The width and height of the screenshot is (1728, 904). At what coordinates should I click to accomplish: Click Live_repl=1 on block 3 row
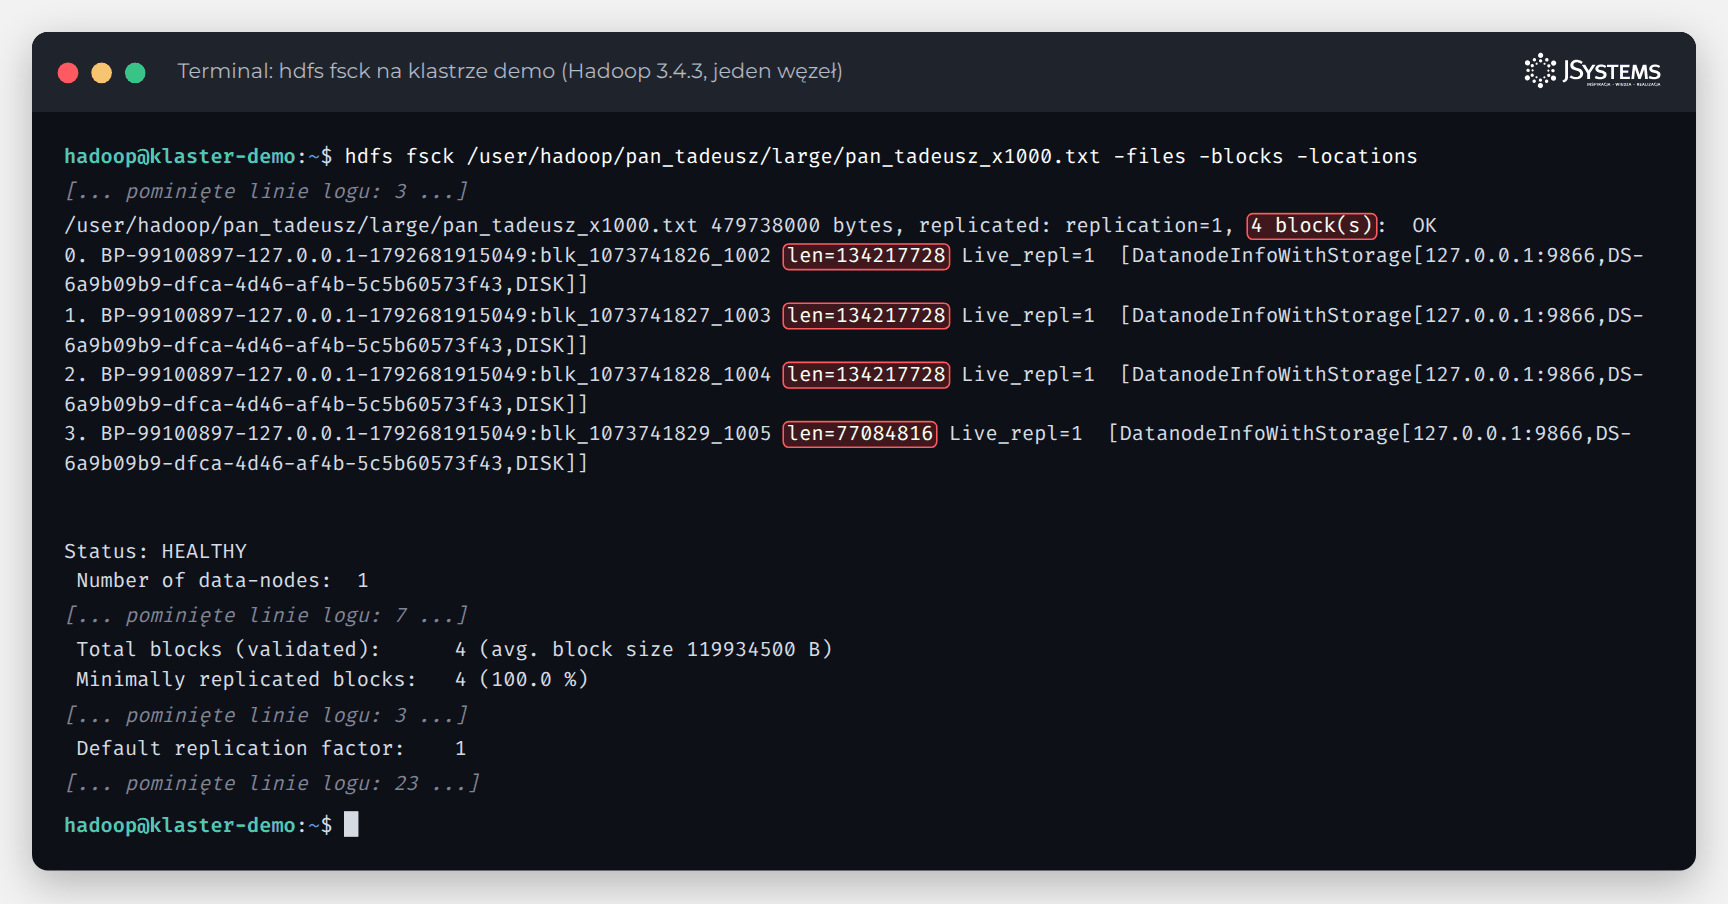[x=1015, y=433]
